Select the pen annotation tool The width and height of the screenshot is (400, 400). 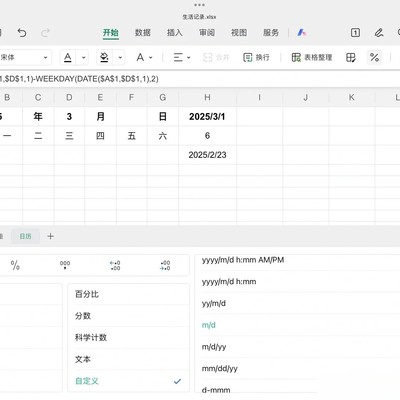click(x=379, y=33)
